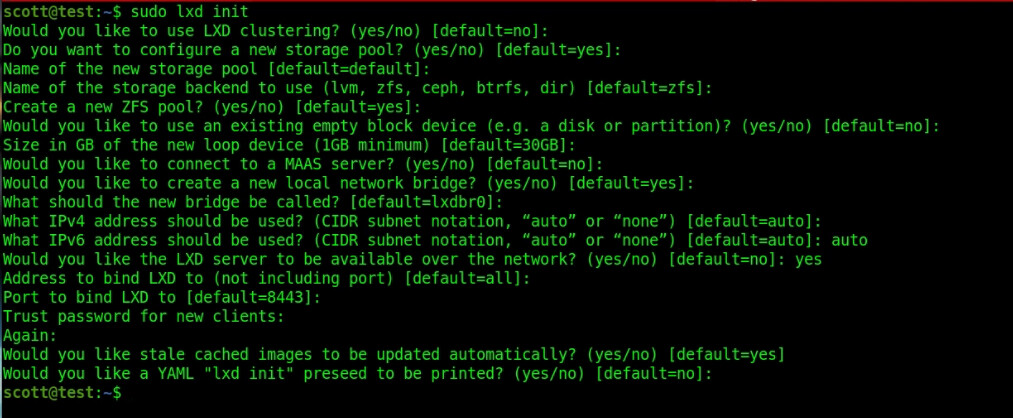Click the LXD clustering question line
Screen dimensions: 1013x418
(x=277, y=30)
